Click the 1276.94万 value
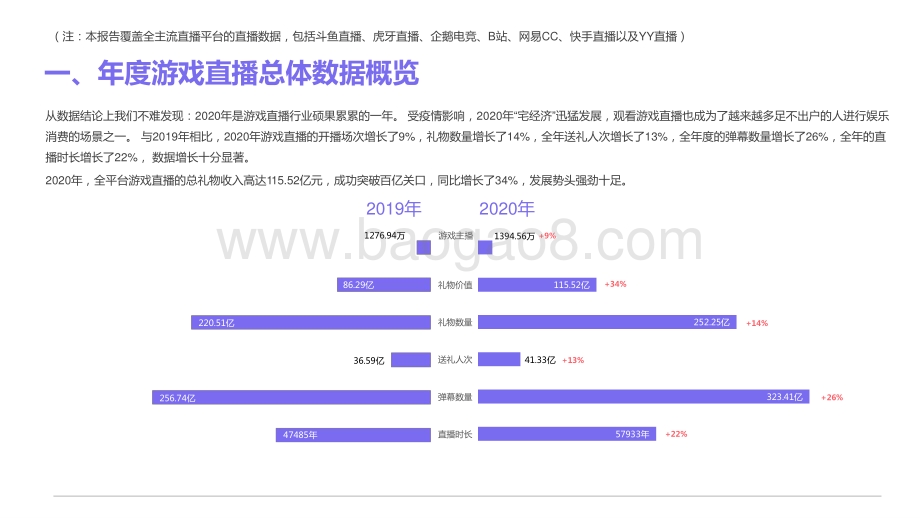Viewport: 920px width, 518px height. click(384, 235)
